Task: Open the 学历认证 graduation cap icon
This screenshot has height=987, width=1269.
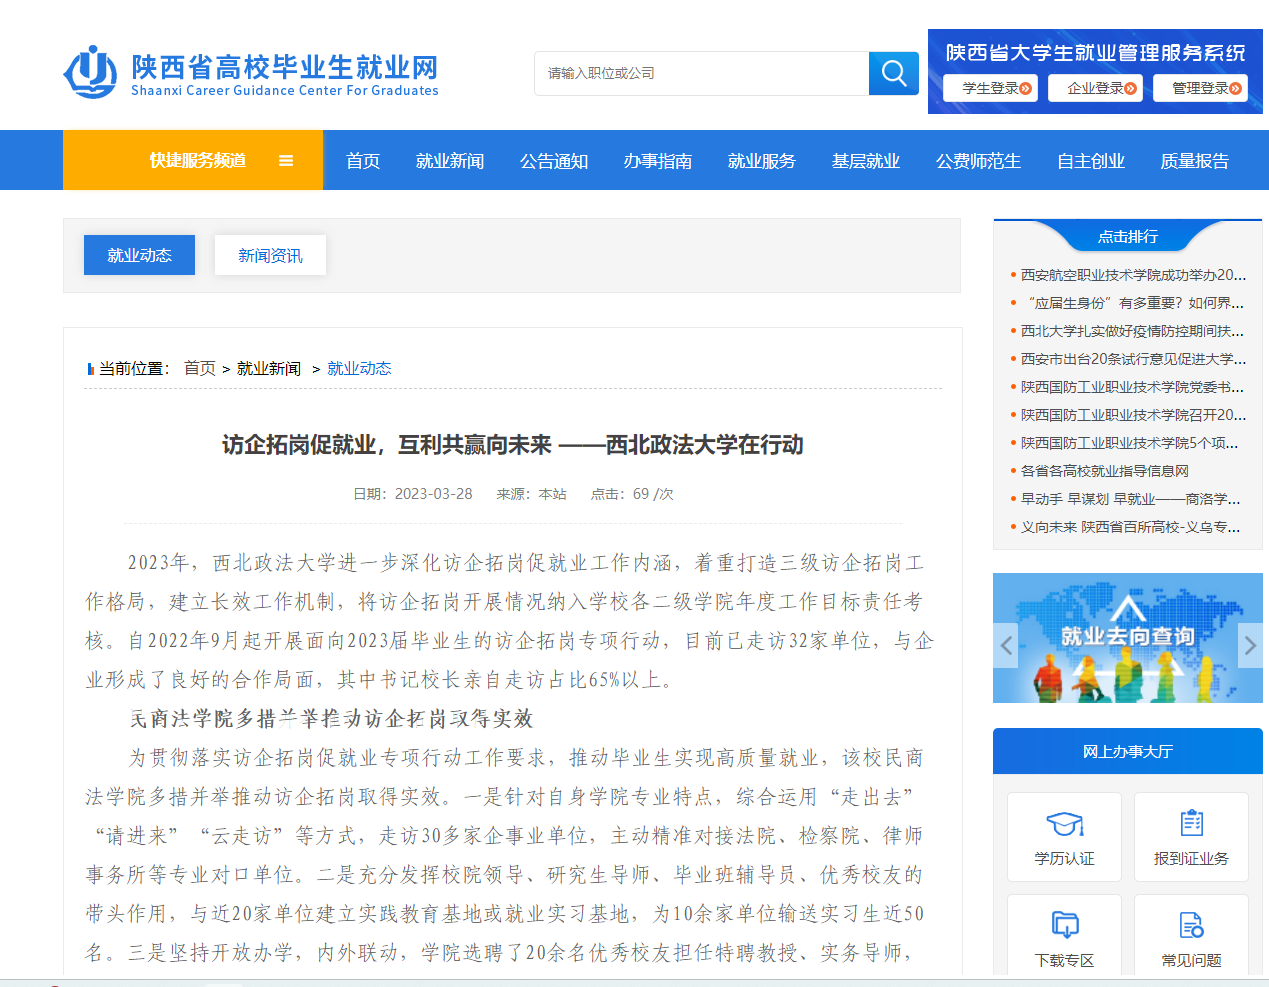Action: pyautogui.click(x=1064, y=824)
